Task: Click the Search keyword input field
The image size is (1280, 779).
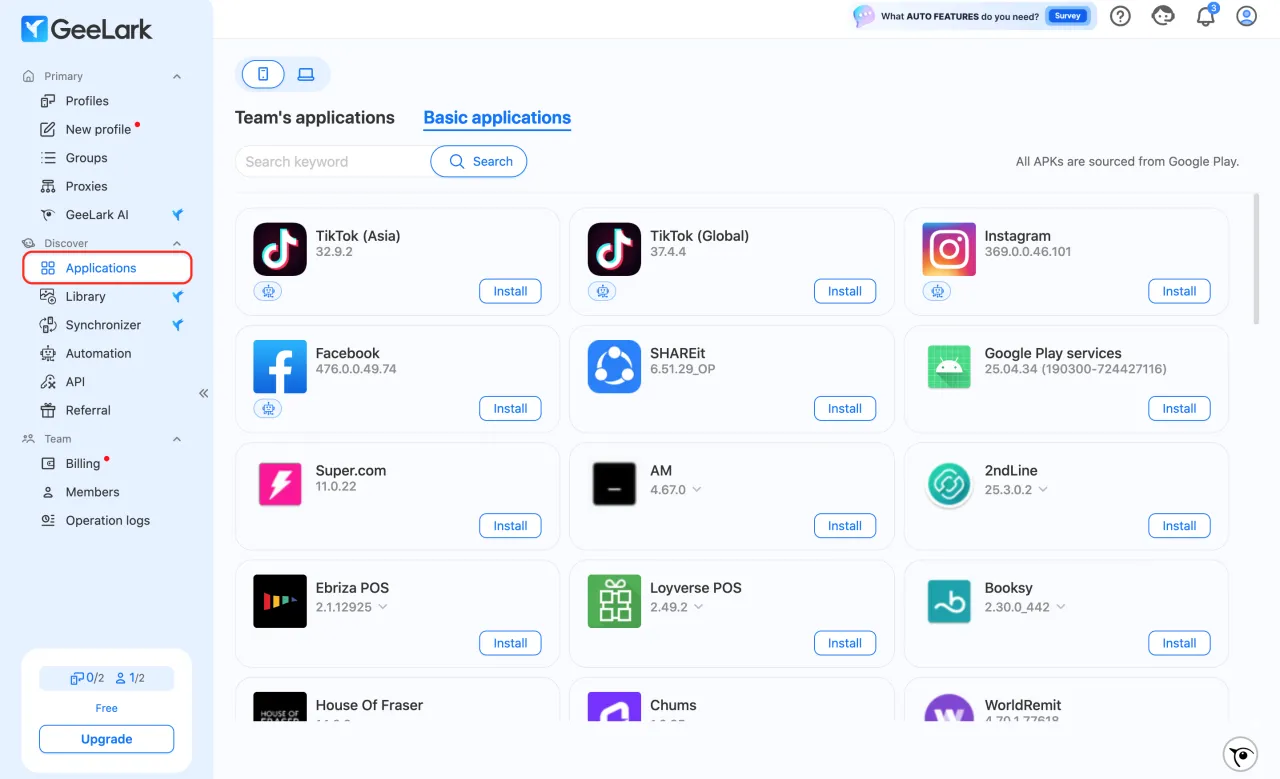Action: (x=333, y=161)
